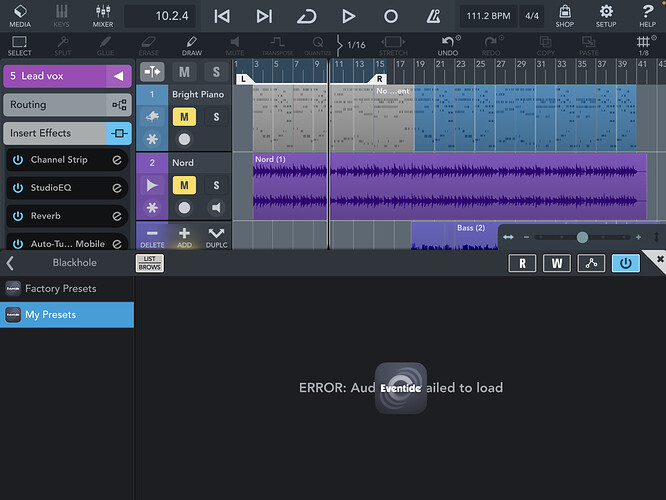Enable Read automation with the R button
The height and width of the screenshot is (500, 666).
522,263
